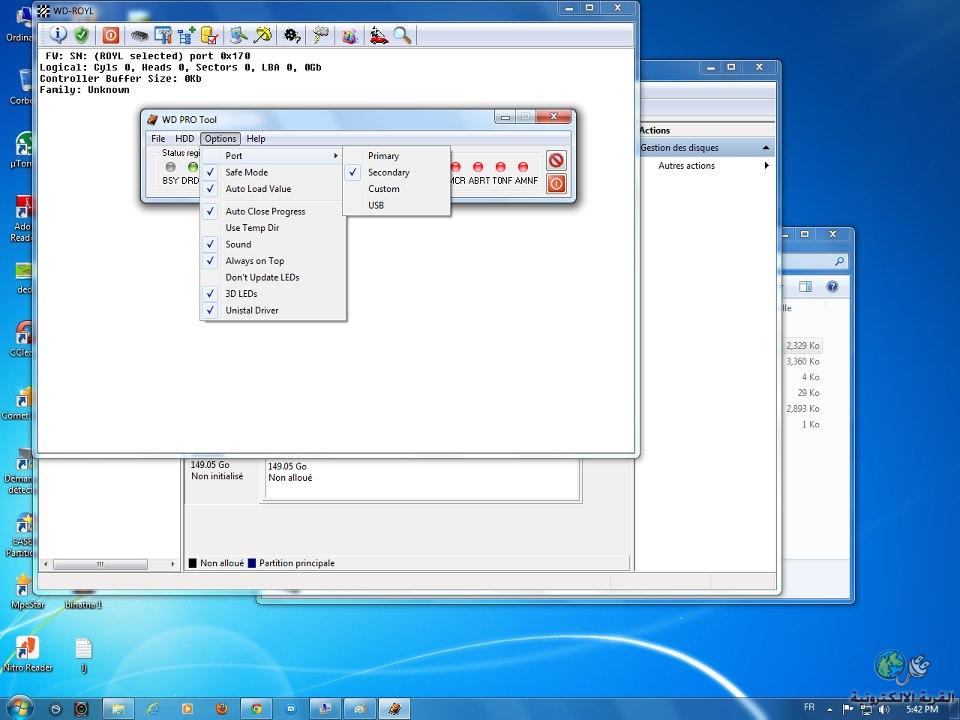Click the scrollbar left arrow in Disk Management

(x=46, y=564)
